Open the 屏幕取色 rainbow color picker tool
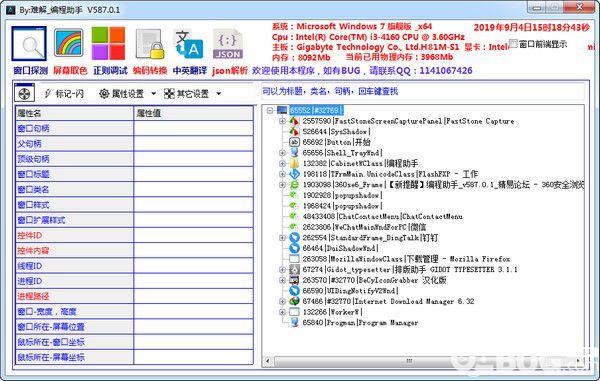Screen dimensions: 600x381 [x=68, y=43]
